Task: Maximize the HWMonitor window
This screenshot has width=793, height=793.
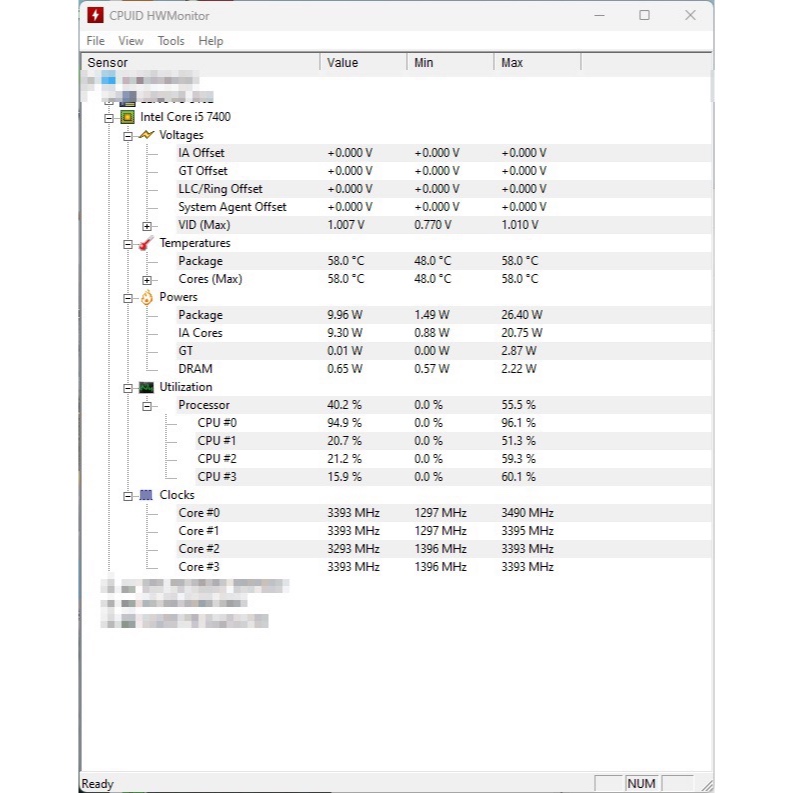Action: click(644, 15)
